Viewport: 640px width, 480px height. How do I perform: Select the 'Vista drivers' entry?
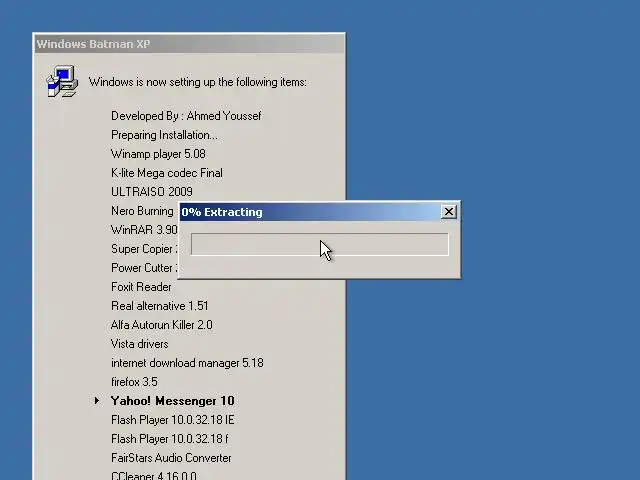(x=140, y=344)
